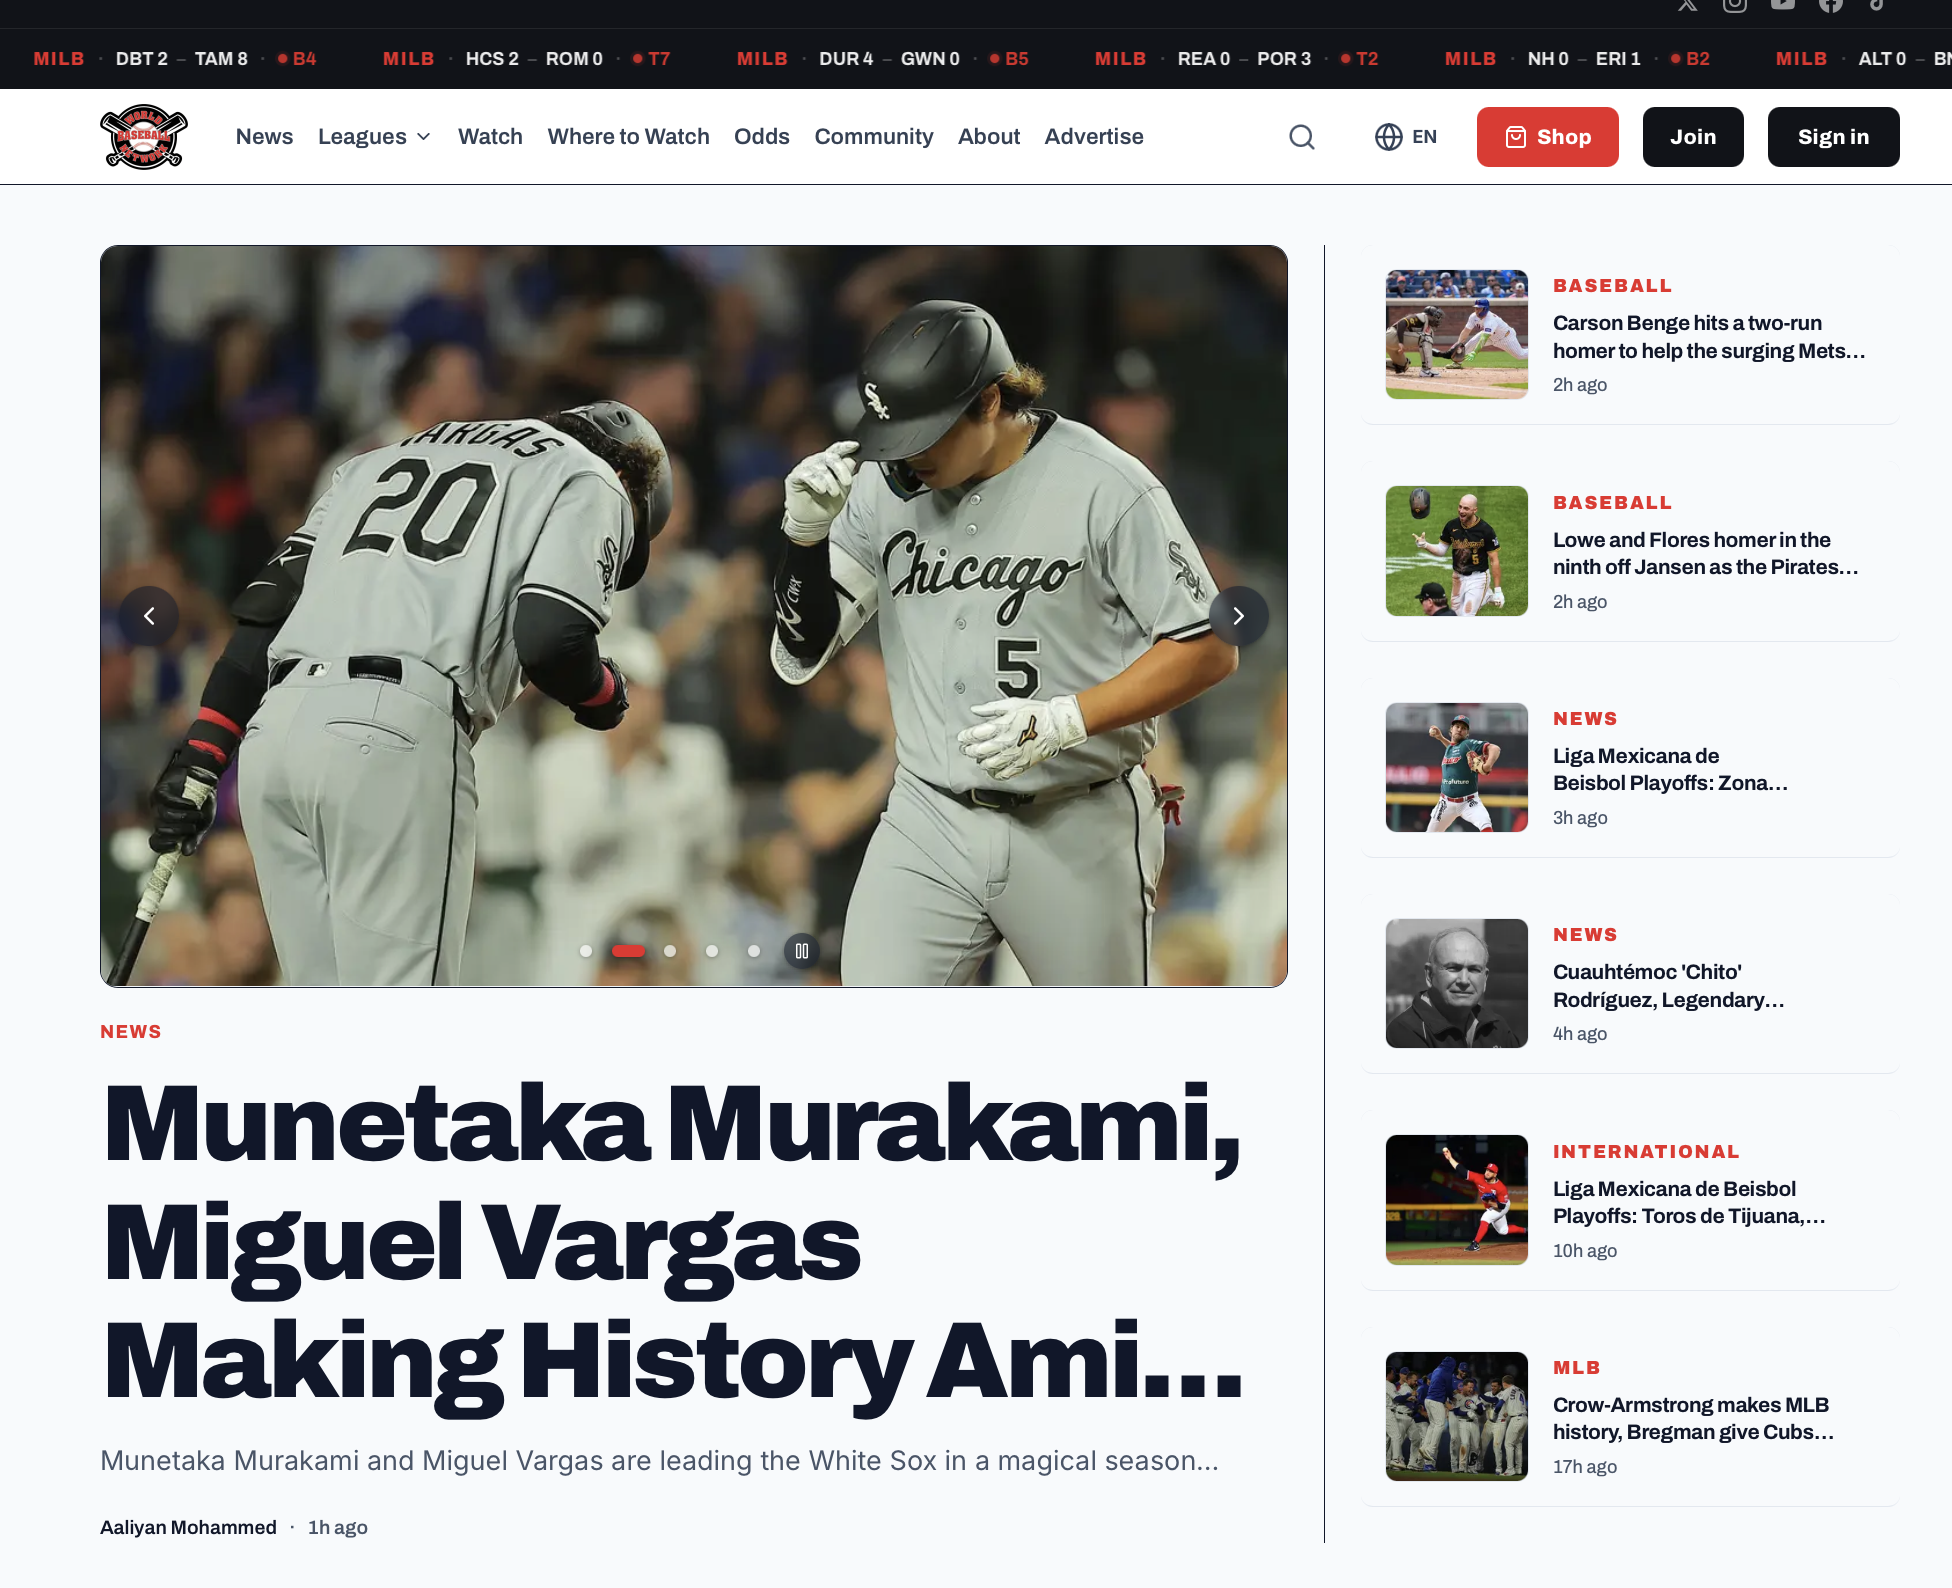Screen dimensions: 1952x1588
Task: Open Lowe and Flores homer story
Action: pyautogui.click(x=1706, y=553)
